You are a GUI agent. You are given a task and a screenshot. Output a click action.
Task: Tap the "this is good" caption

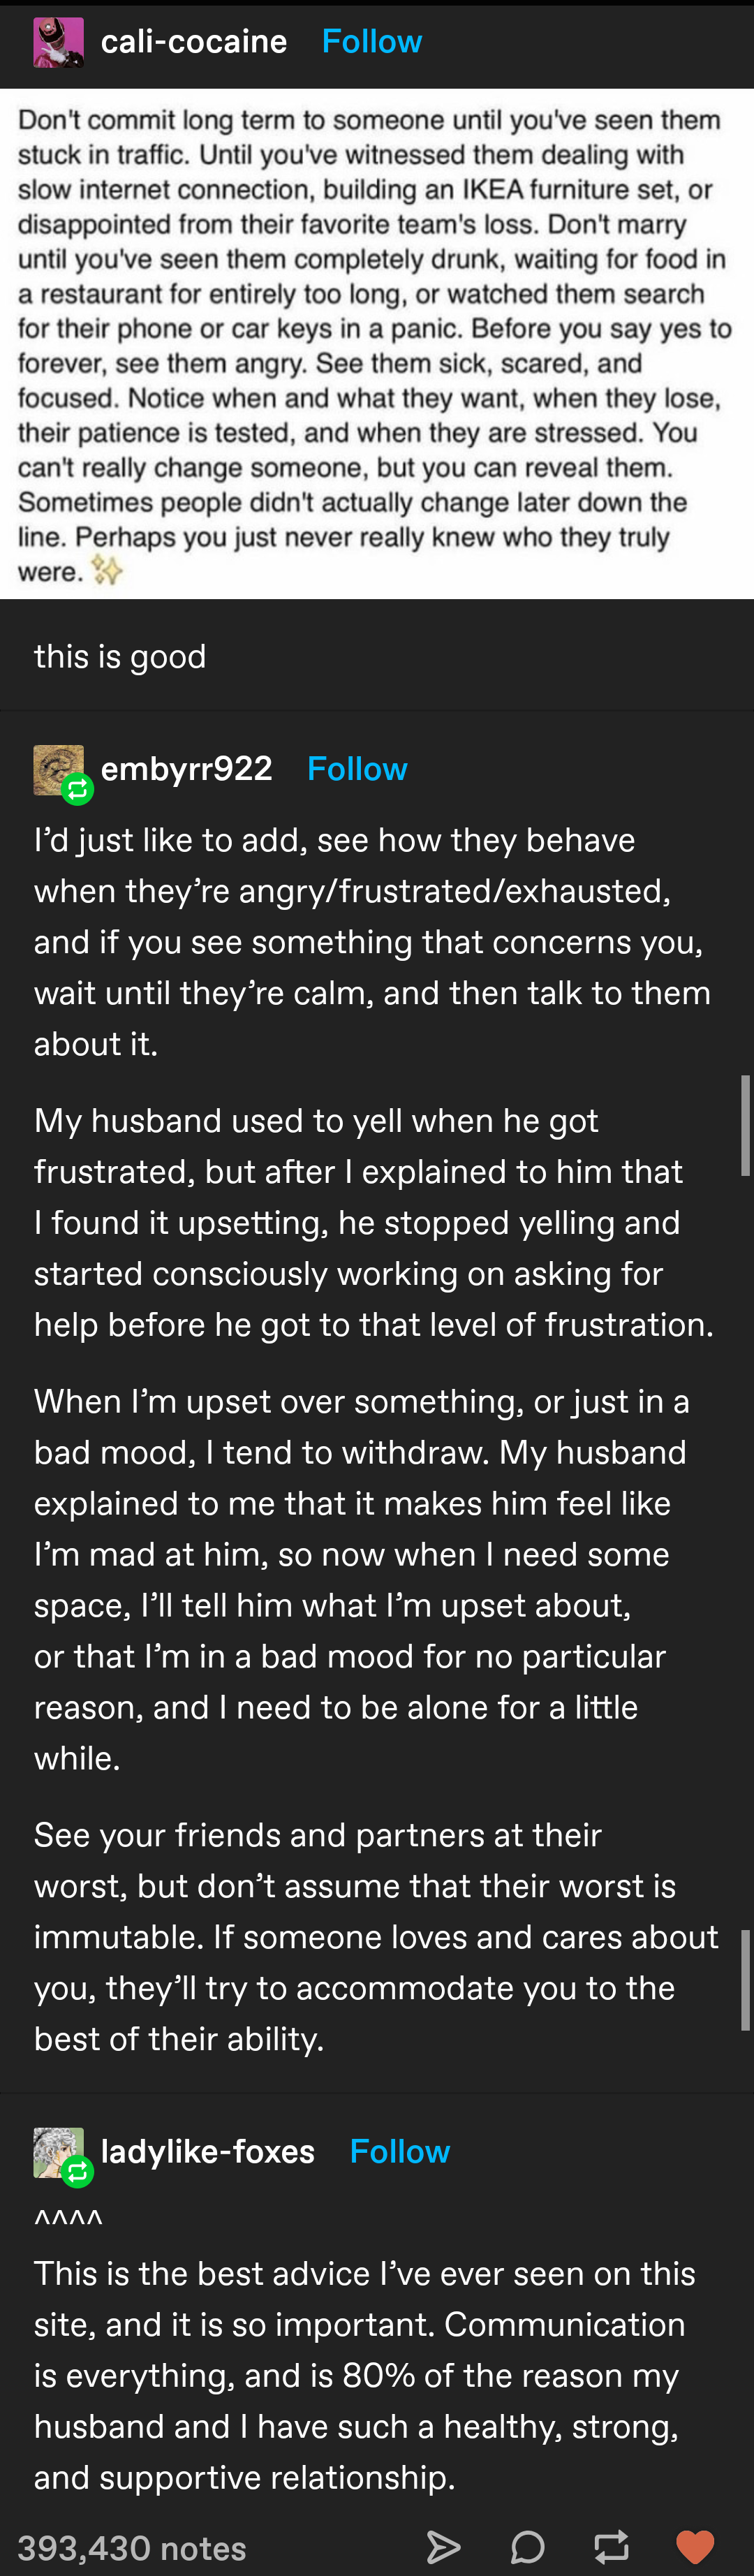click(x=120, y=656)
